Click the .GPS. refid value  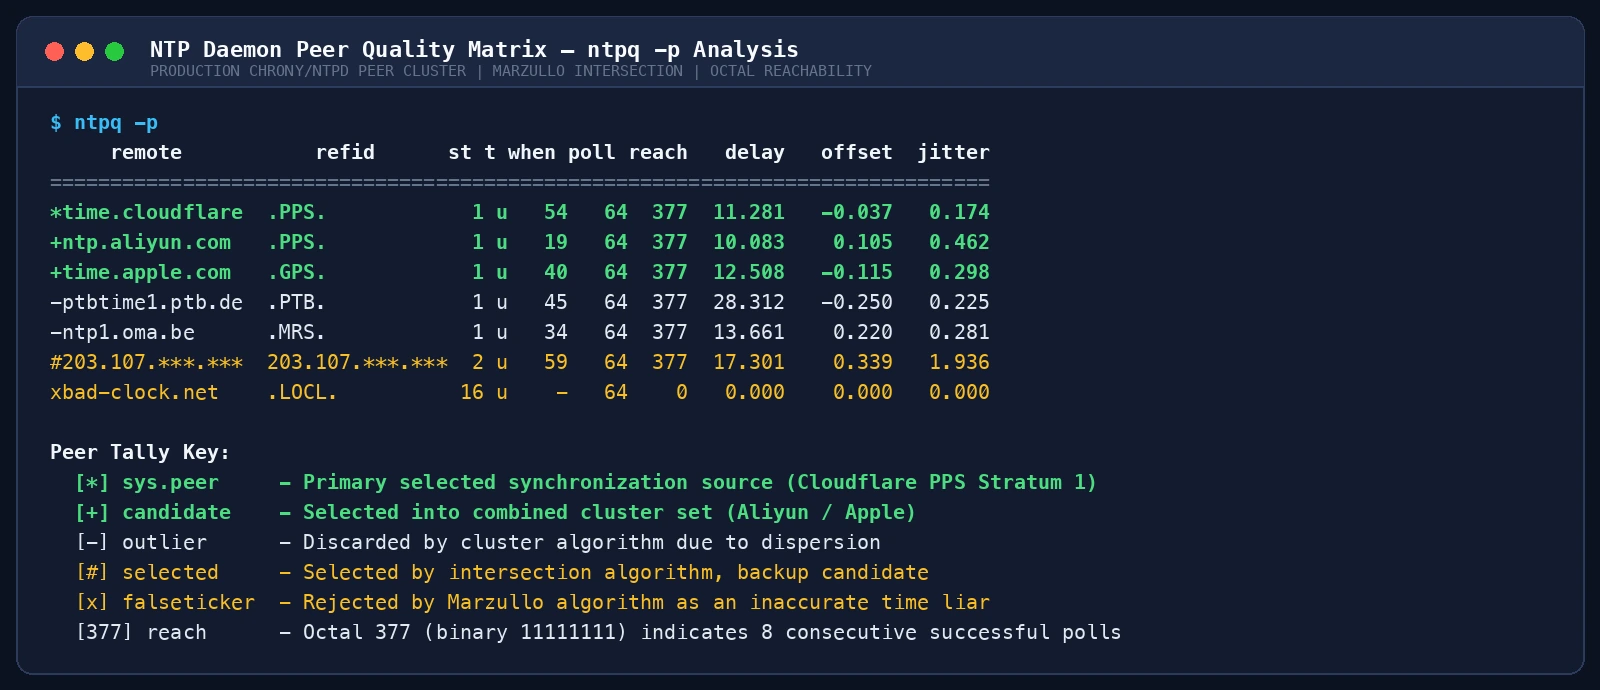coord(296,272)
